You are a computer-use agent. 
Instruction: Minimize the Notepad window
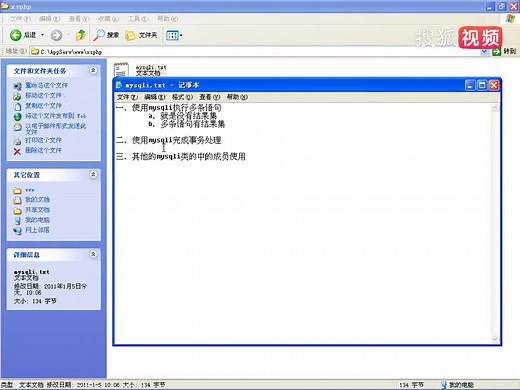(x=470, y=85)
